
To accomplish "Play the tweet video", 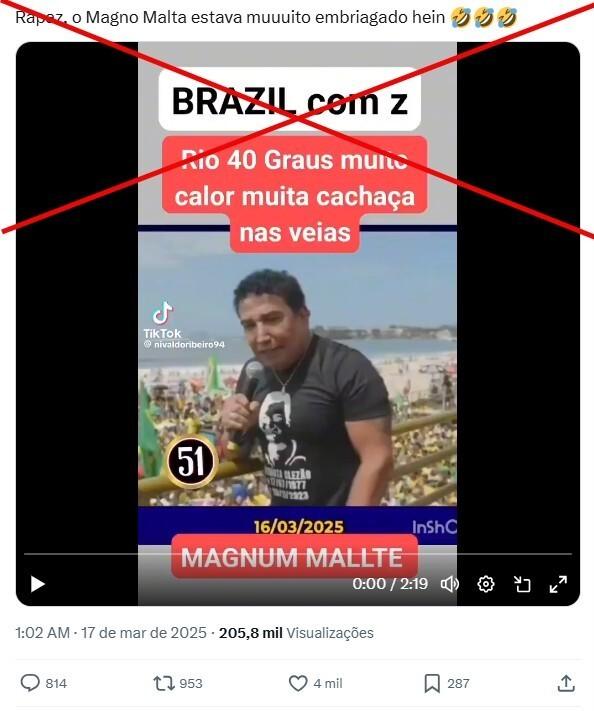I will click(x=38, y=584).
